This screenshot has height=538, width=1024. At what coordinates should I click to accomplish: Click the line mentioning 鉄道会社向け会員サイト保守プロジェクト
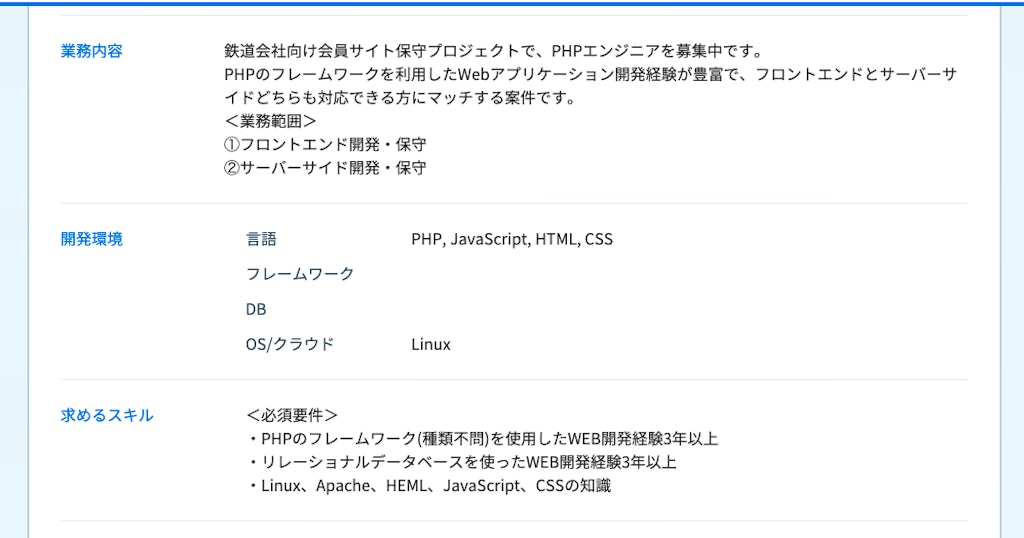click(494, 51)
